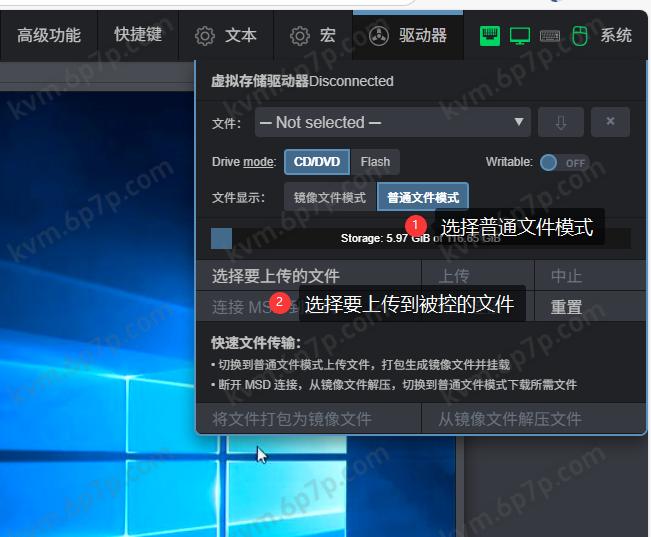This screenshot has width=651, height=537.
Task: Toggle the Writable switch
Action: pos(565,162)
